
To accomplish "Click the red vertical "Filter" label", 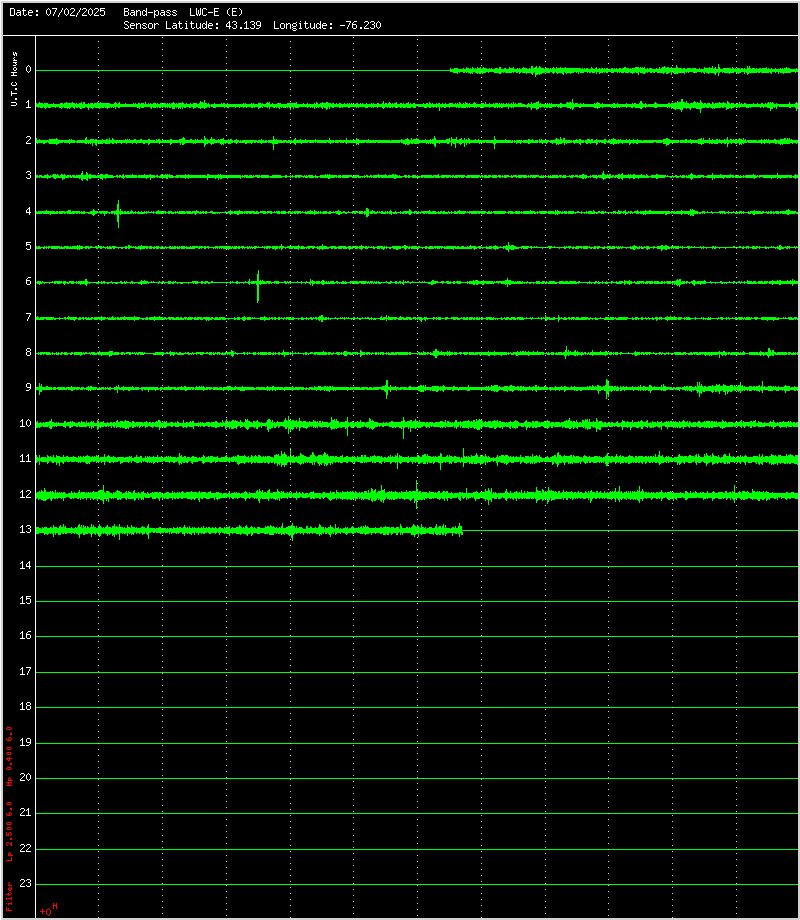I will coord(9,896).
